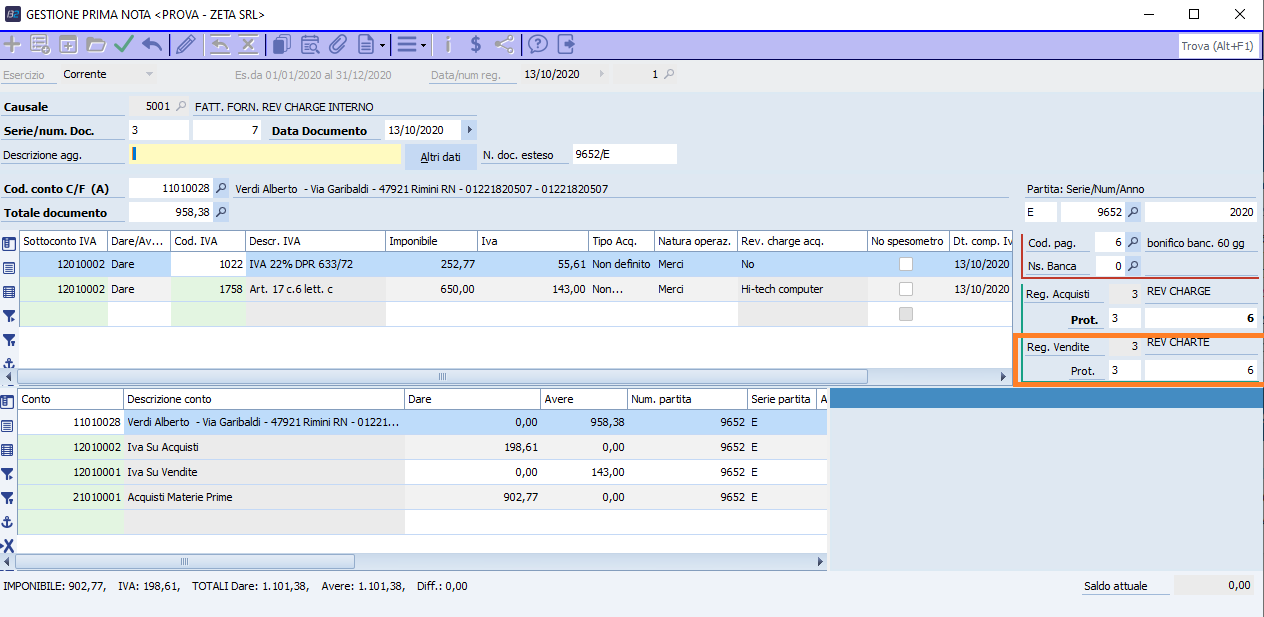Click the Altri dati button
Image resolution: width=1264 pixels, height=617 pixels.
pyautogui.click(x=440, y=157)
